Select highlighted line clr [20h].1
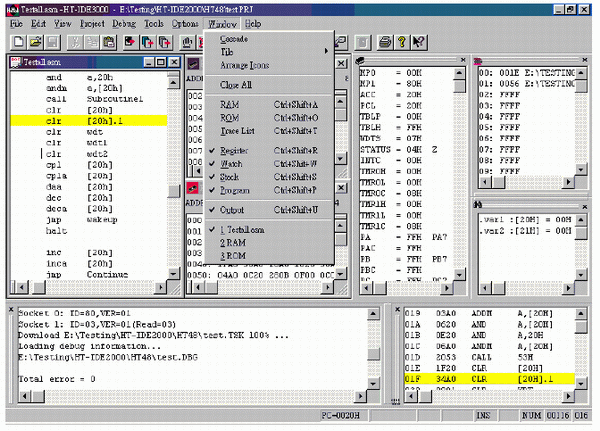Screen dimensions: 600x431 [89, 121]
